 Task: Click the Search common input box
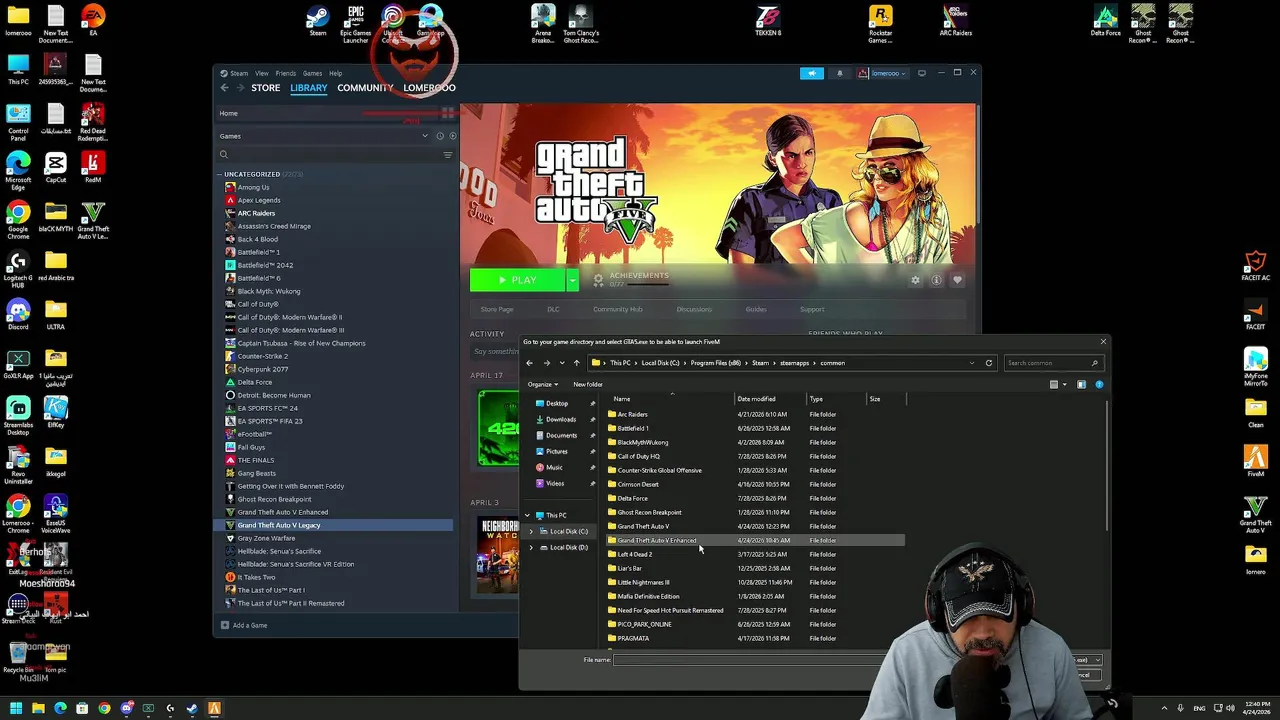(x=1054, y=363)
